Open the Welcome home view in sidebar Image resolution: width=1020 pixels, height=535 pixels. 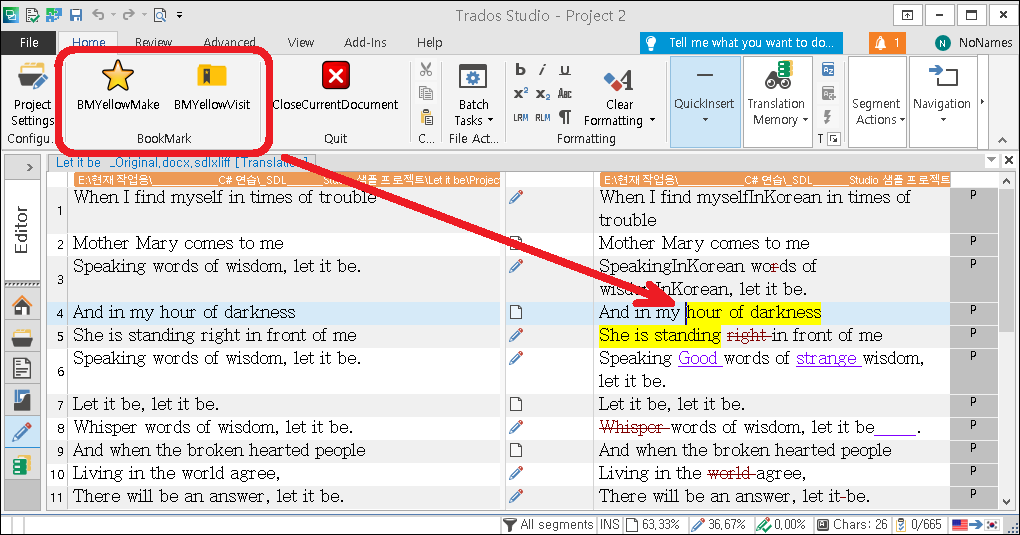point(21,305)
